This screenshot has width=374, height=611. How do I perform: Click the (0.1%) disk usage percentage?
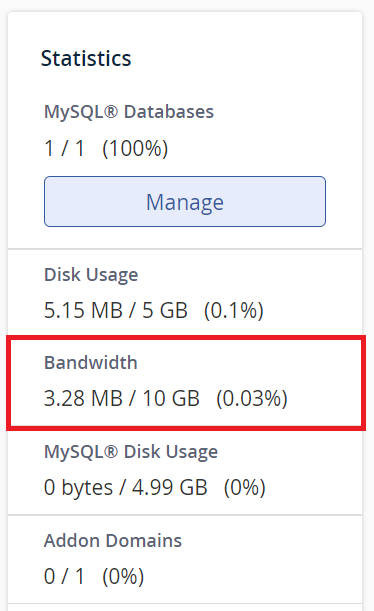(234, 311)
